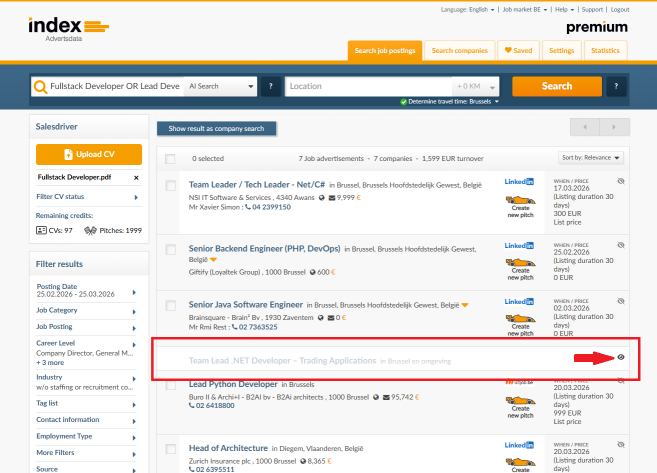The image size is (657, 473).
Task: Create new pitch for Senior Java Software Engineer
Action: 520,326
